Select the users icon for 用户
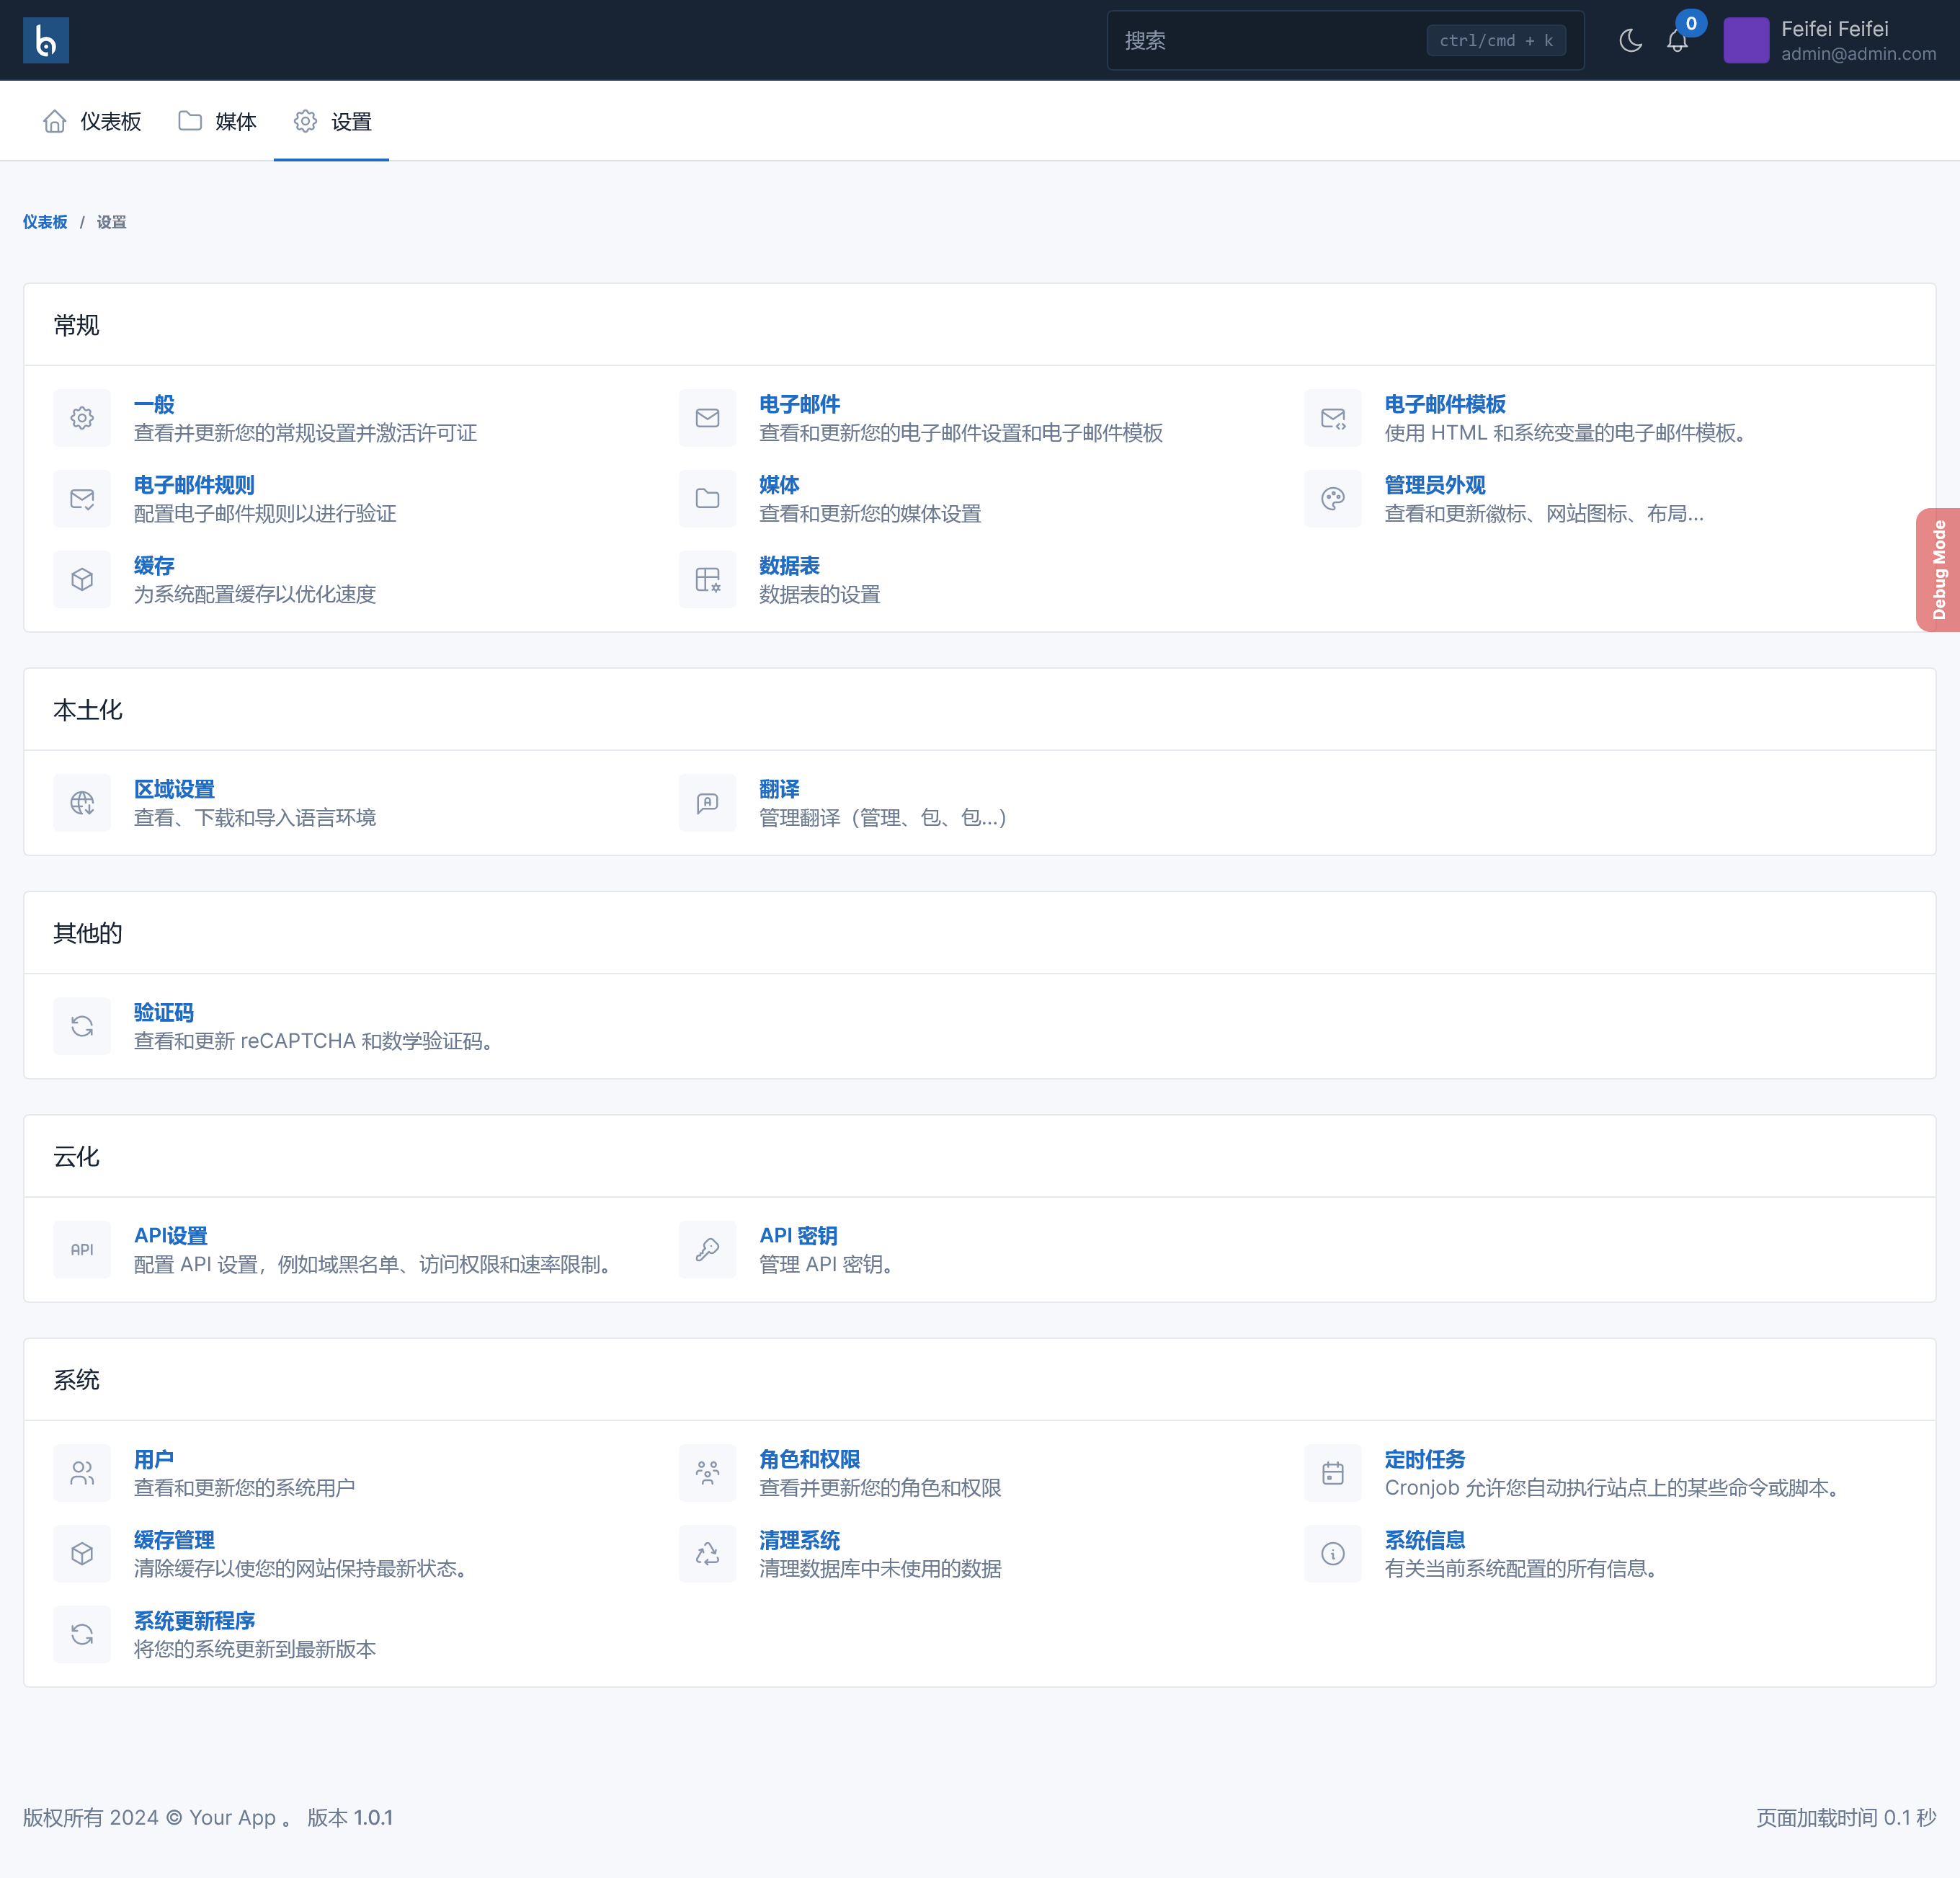Screen dimensions: 1960x1878 click(x=82, y=1472)
